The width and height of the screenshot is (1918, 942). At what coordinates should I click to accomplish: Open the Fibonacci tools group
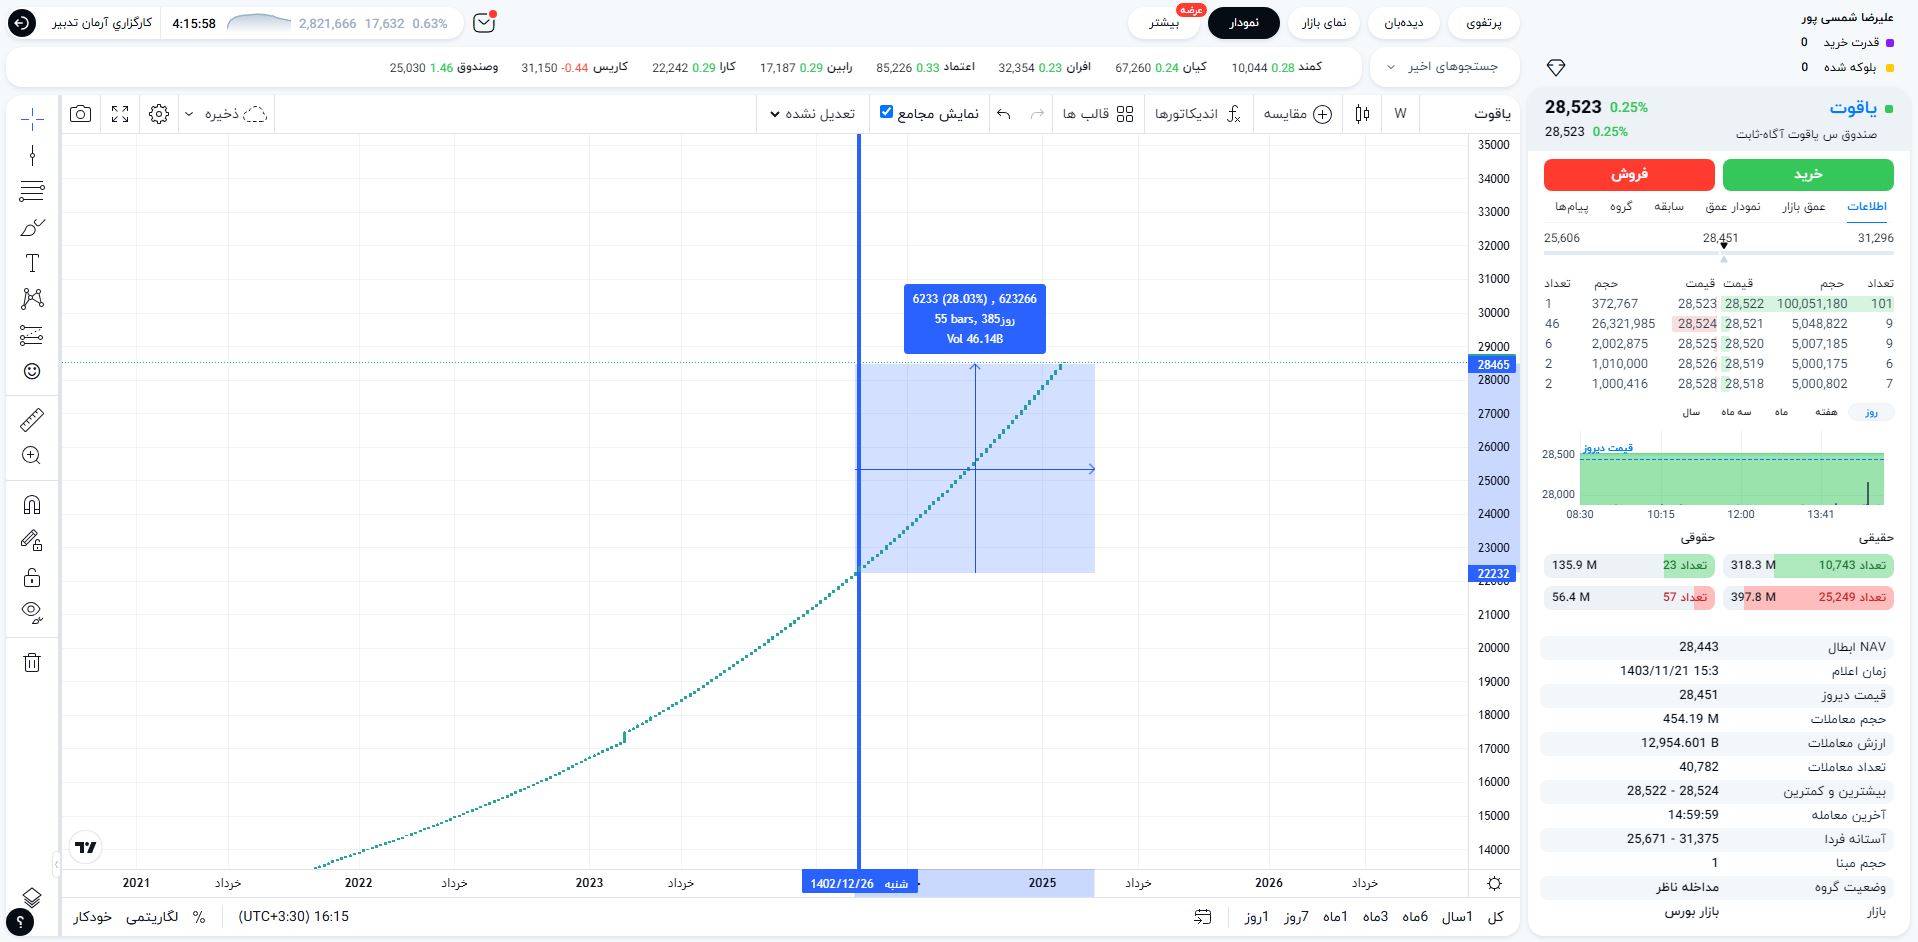tap(32, 191)
